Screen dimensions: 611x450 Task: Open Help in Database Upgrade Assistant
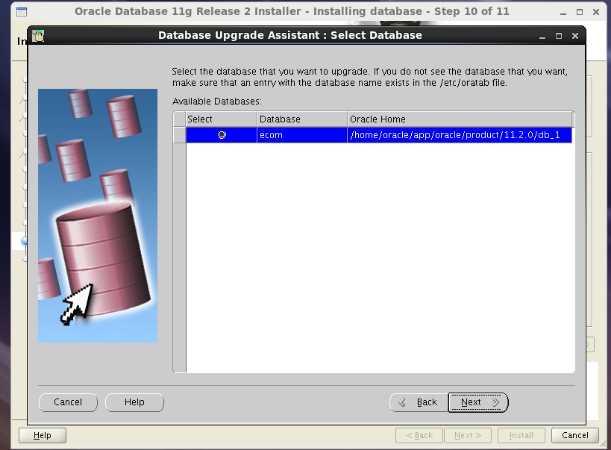click(134, 402)
